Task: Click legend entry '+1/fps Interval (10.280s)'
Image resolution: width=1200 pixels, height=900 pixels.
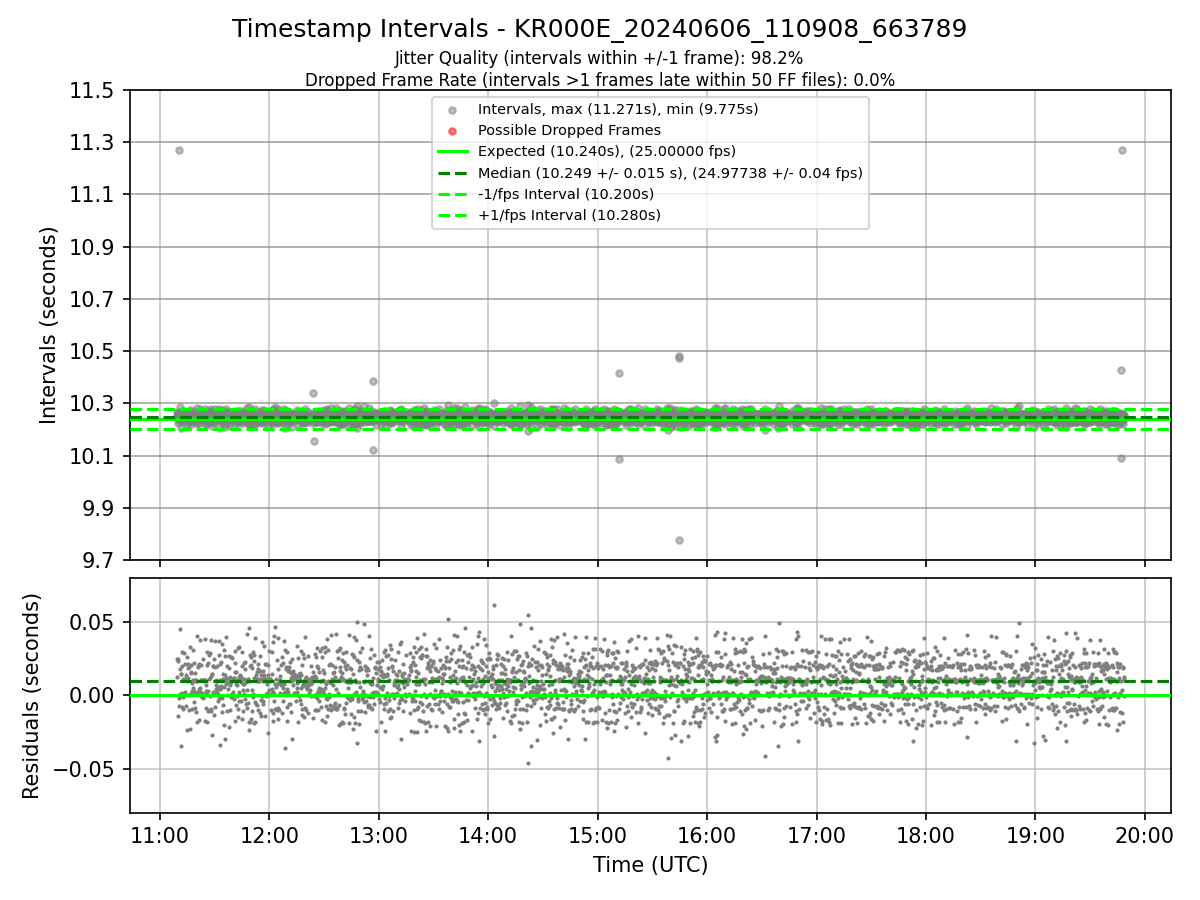Action: [x=569, y=215]
